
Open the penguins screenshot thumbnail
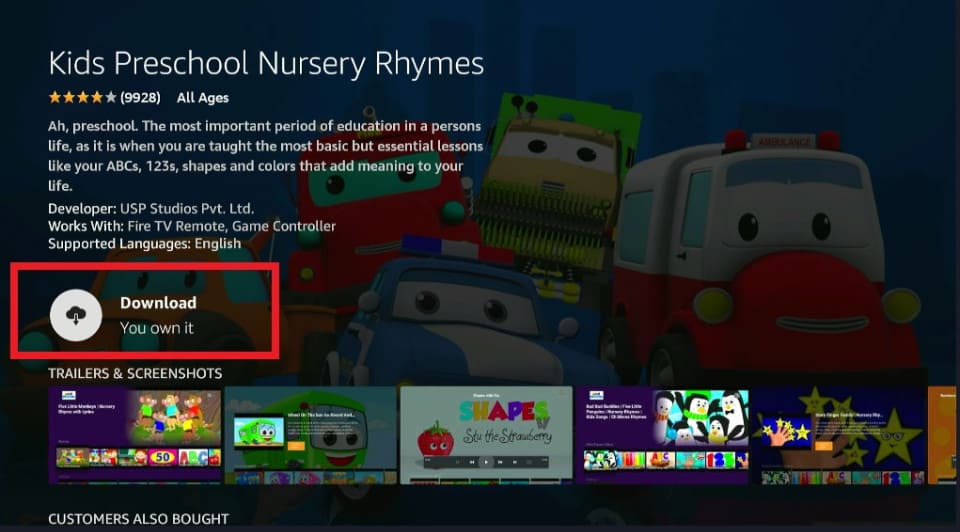662,435
